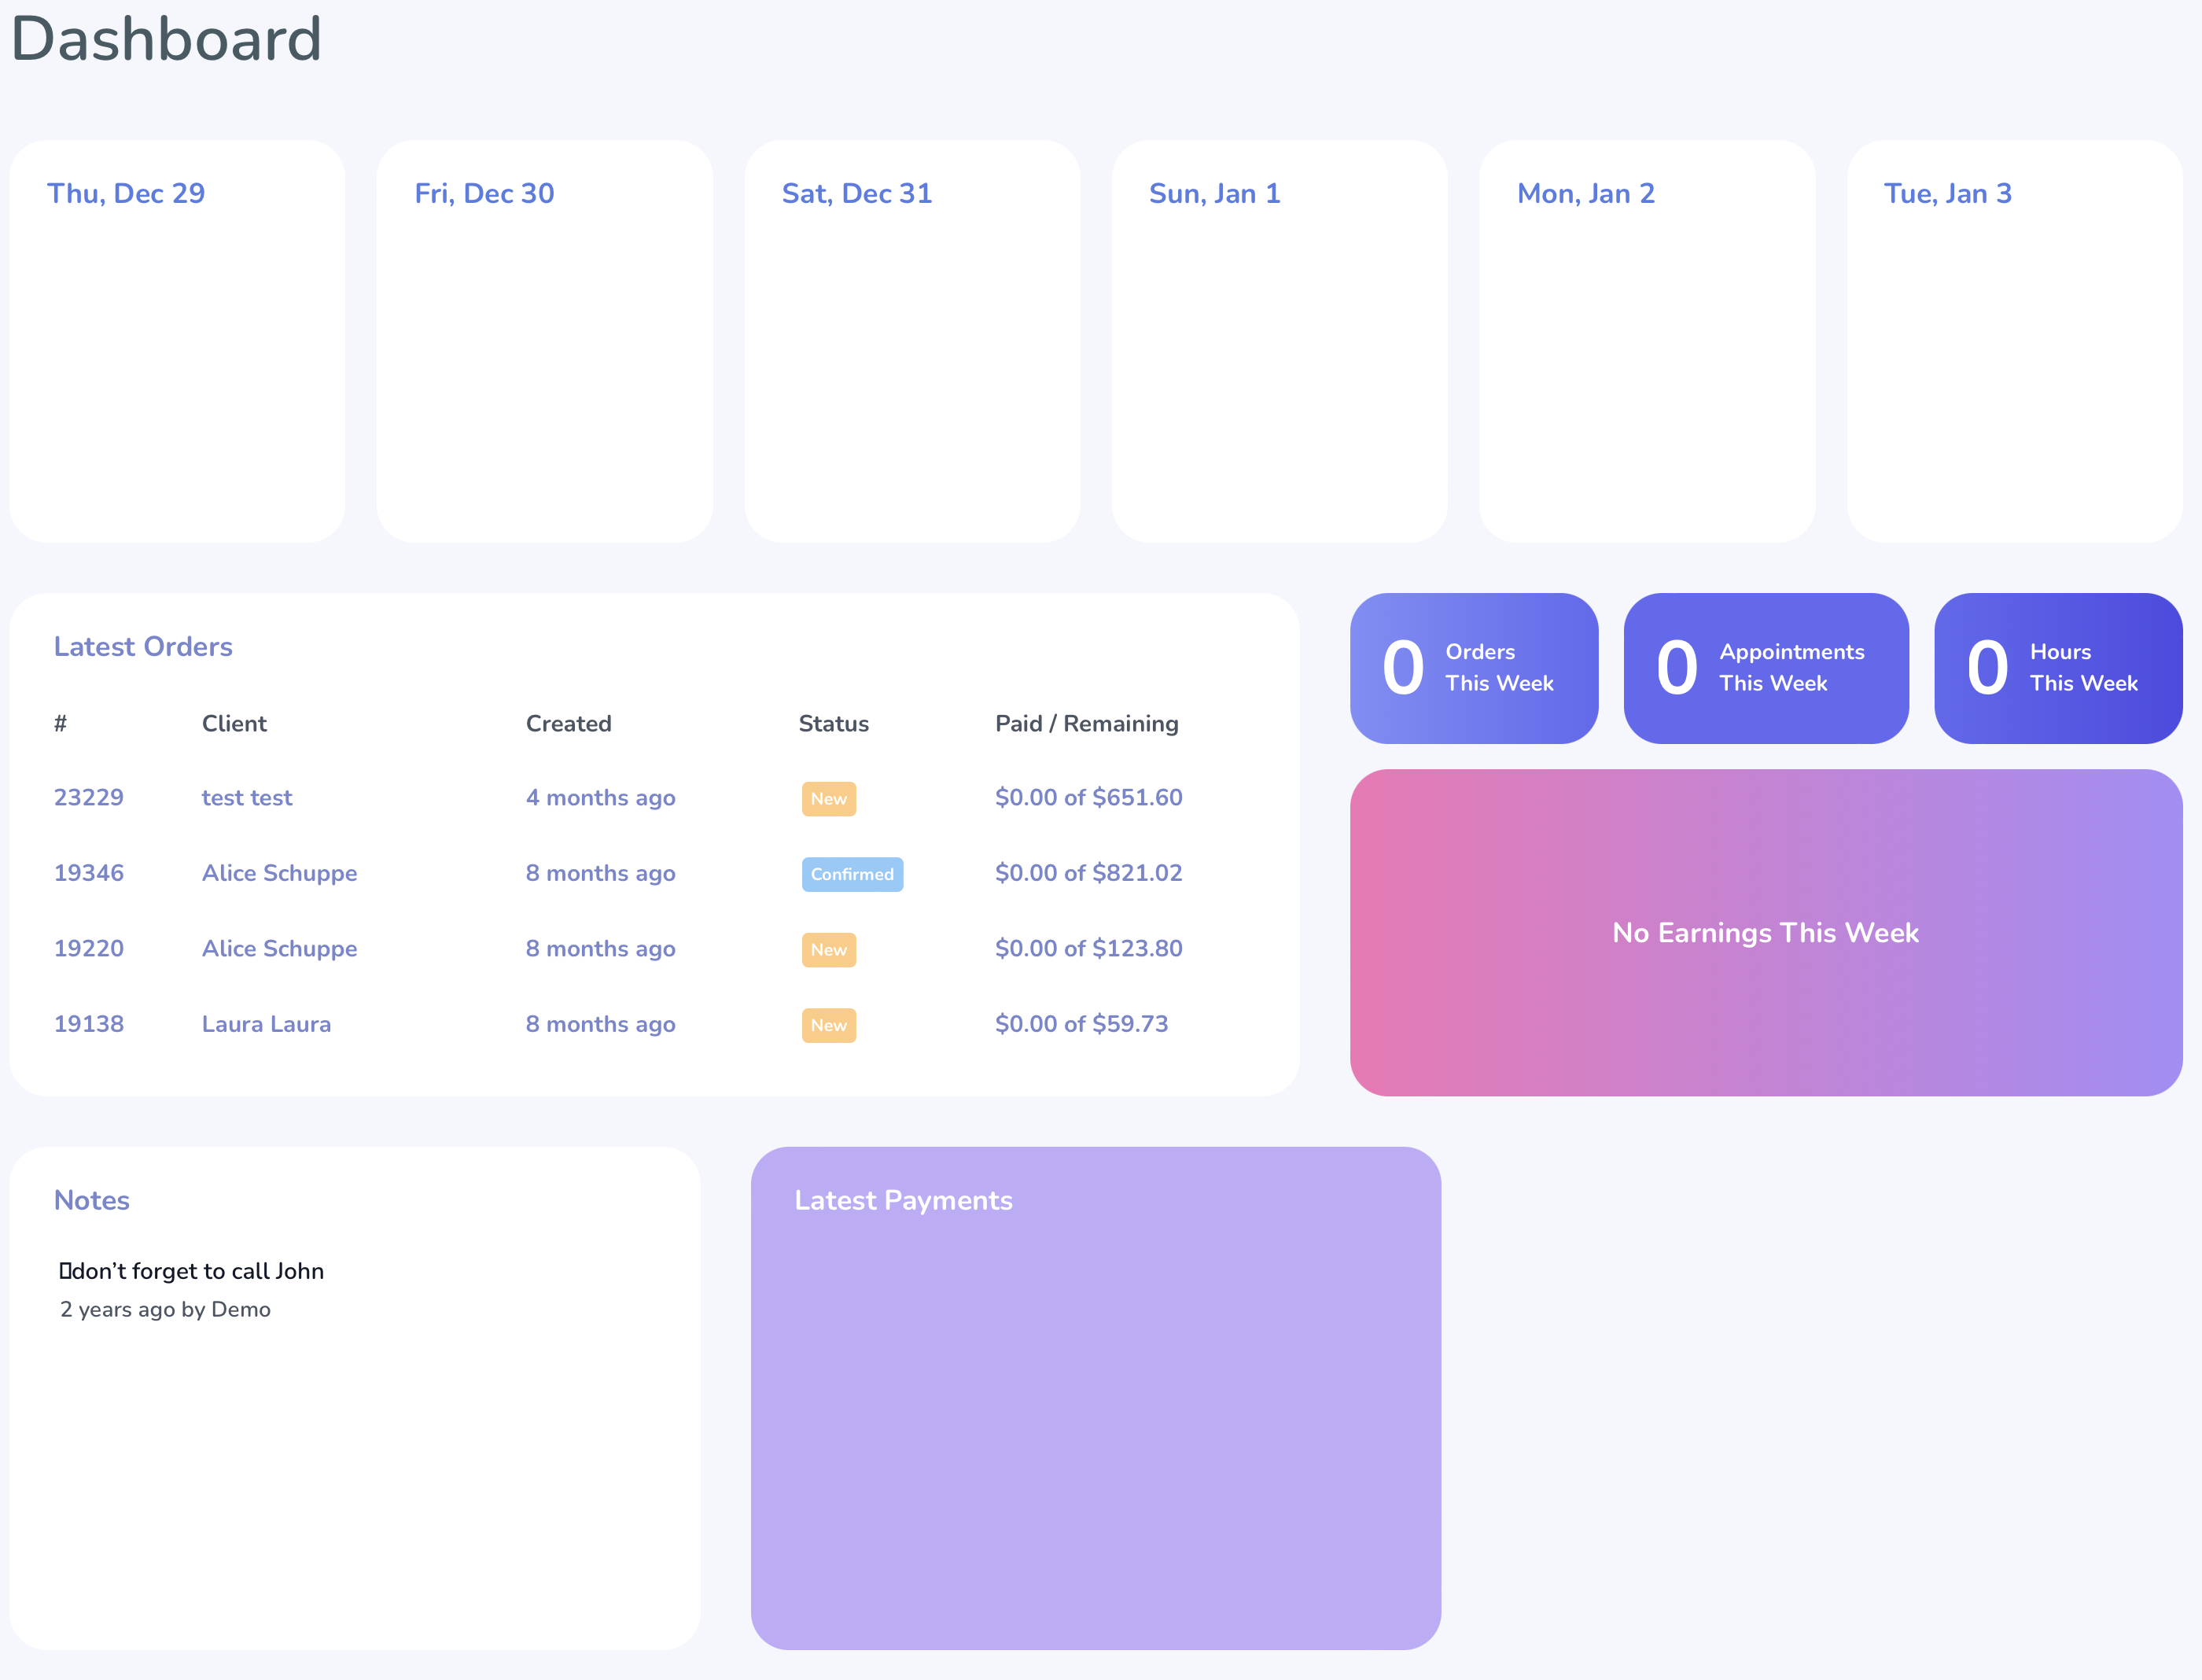Click the Latest Orders heading
The height and width of the screenshot is (1680, 2202).
pyautogui.click(x=144, y=646)
